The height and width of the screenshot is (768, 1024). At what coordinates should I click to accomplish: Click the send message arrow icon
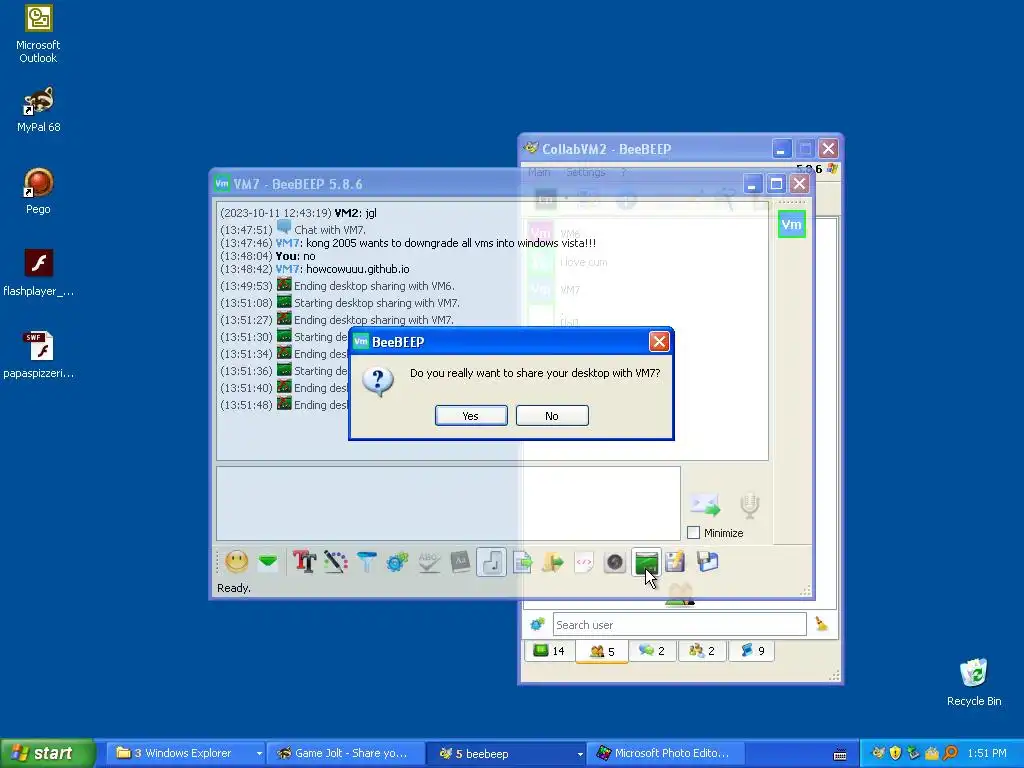coord(705,505)
